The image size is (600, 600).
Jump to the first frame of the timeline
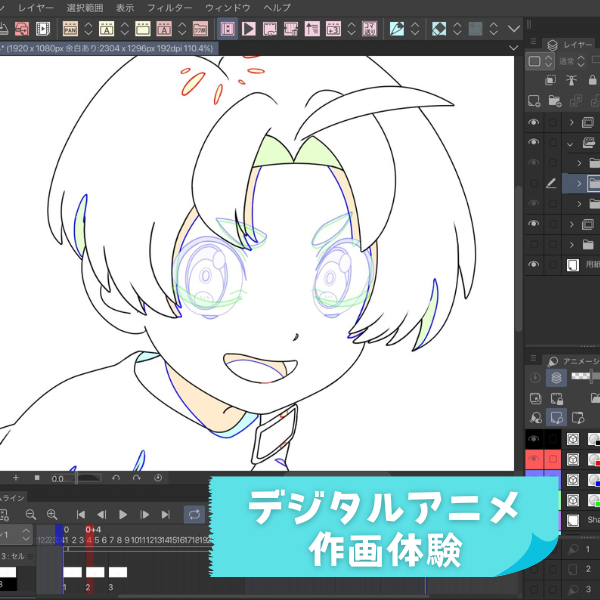81,514
